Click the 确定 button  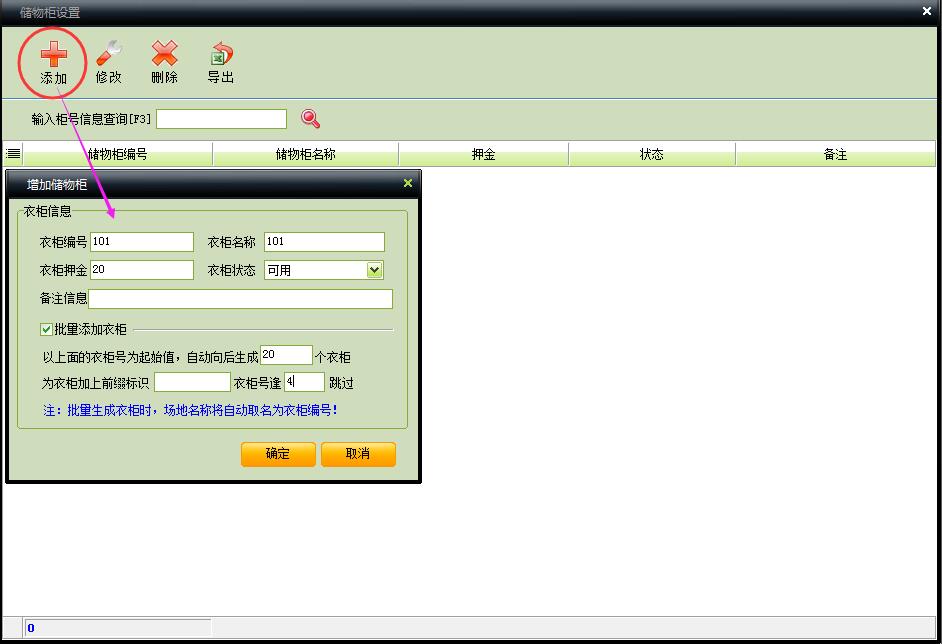(x=278, y=454)
